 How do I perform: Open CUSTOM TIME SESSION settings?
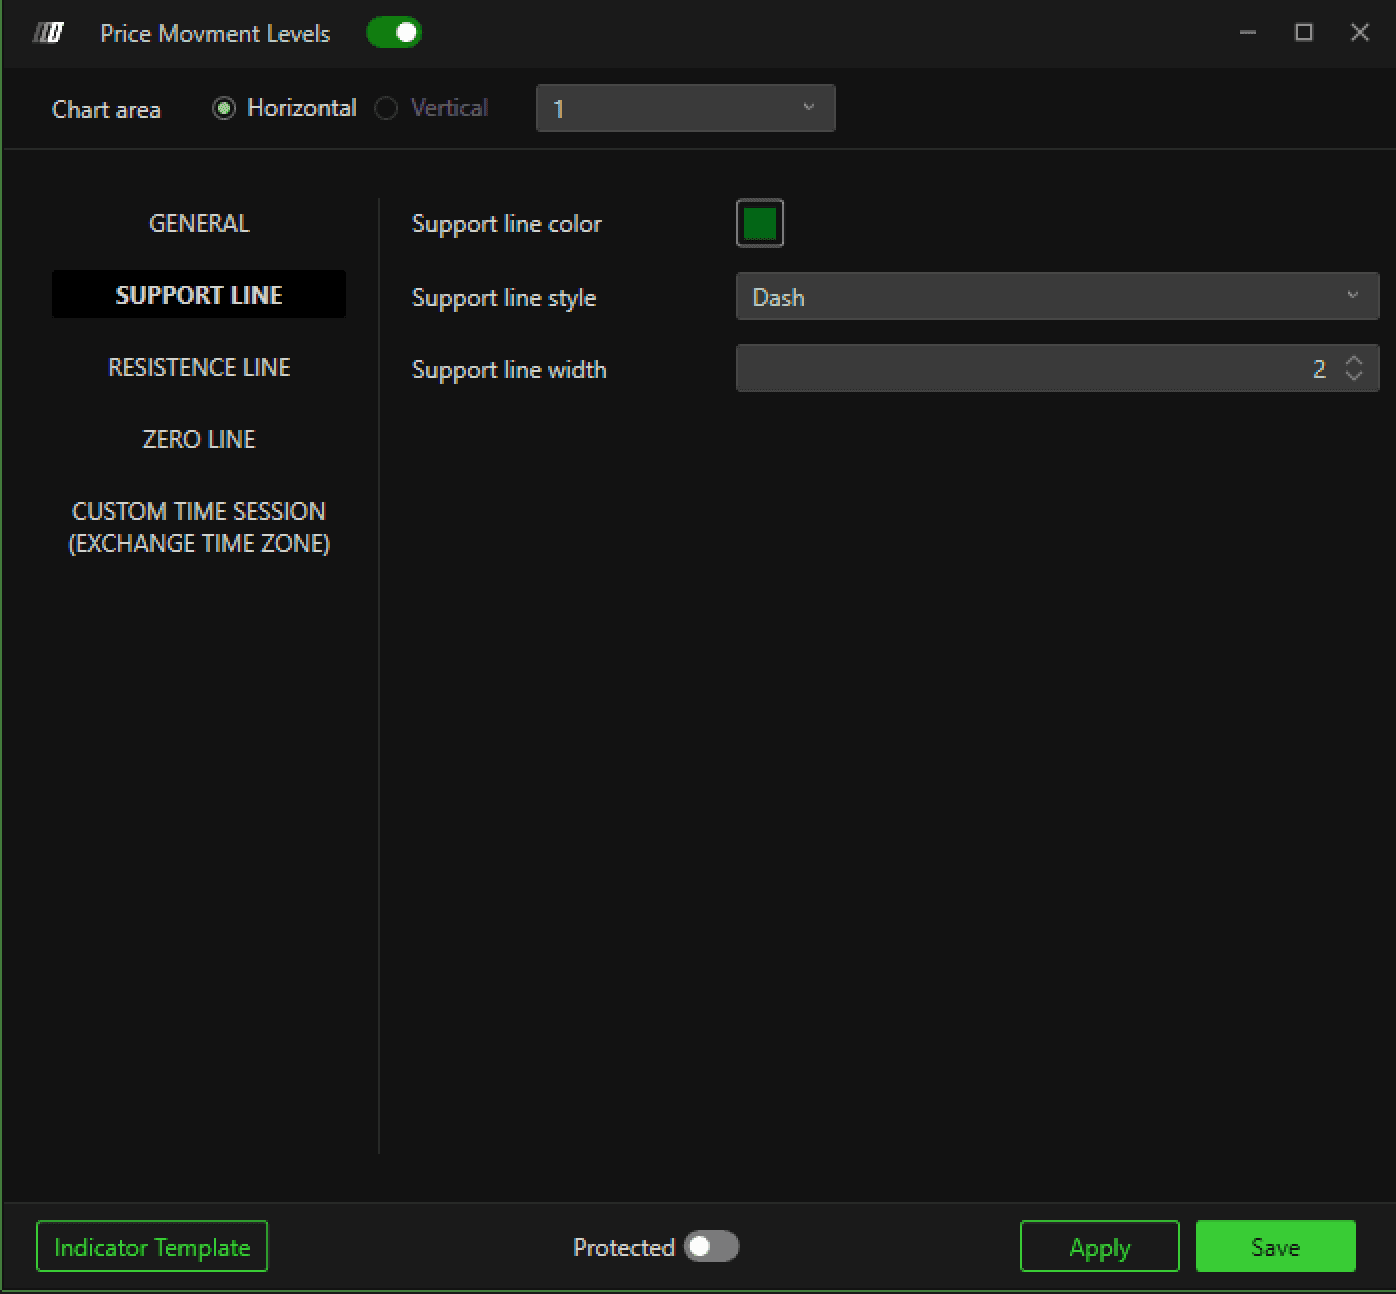[x=199, y=527]
